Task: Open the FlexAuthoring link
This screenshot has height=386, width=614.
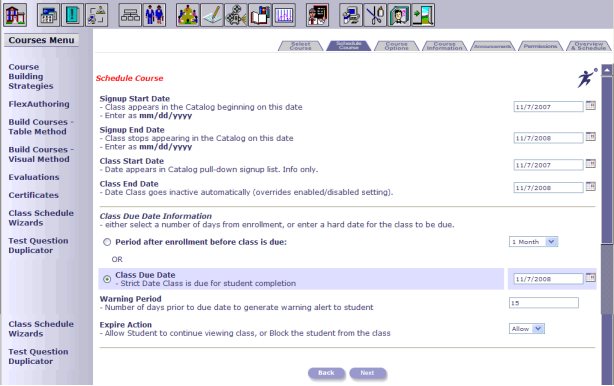Action: click(39, 104)
